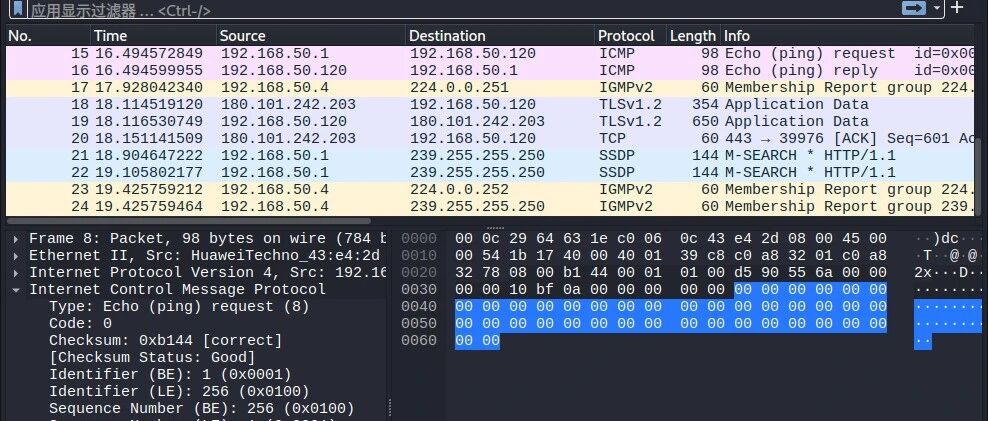This screenshot has width=988, height=421.
Task: Focus the display filter input field
Action: coord(466,9)
